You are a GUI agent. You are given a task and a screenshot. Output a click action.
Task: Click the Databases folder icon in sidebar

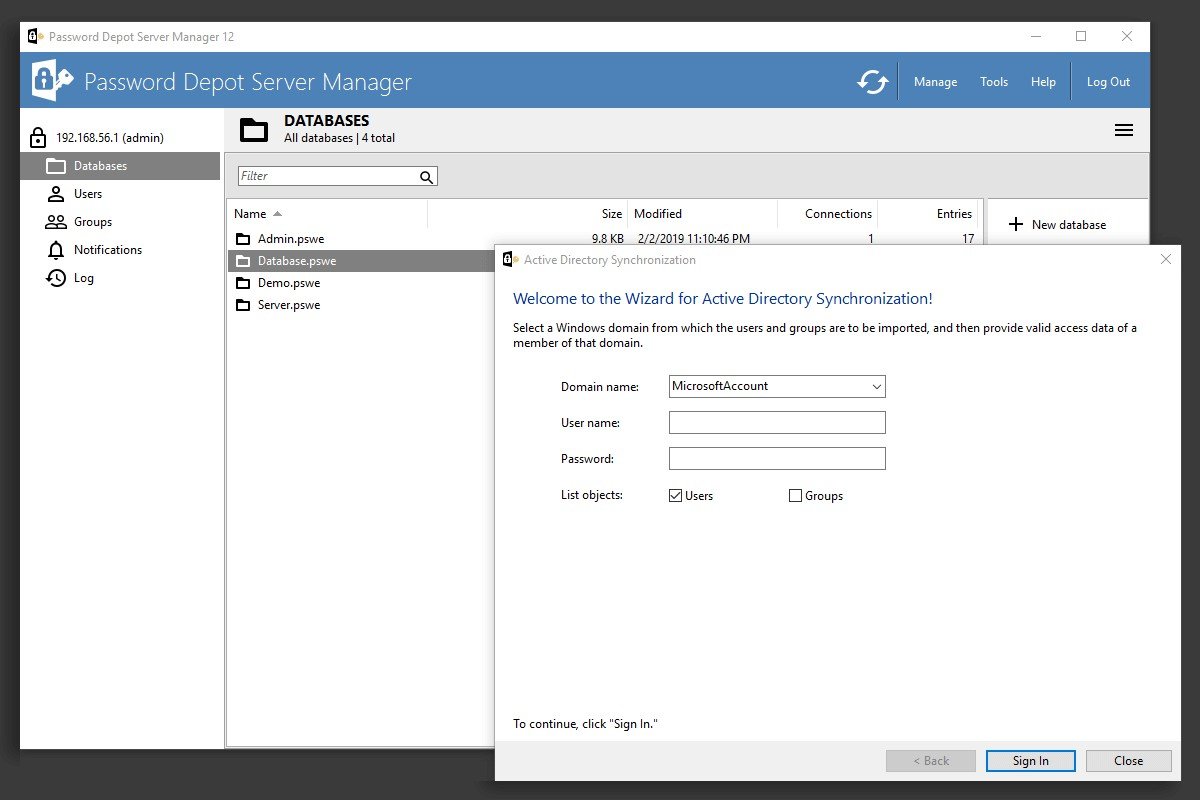click(x=56, y=166)
